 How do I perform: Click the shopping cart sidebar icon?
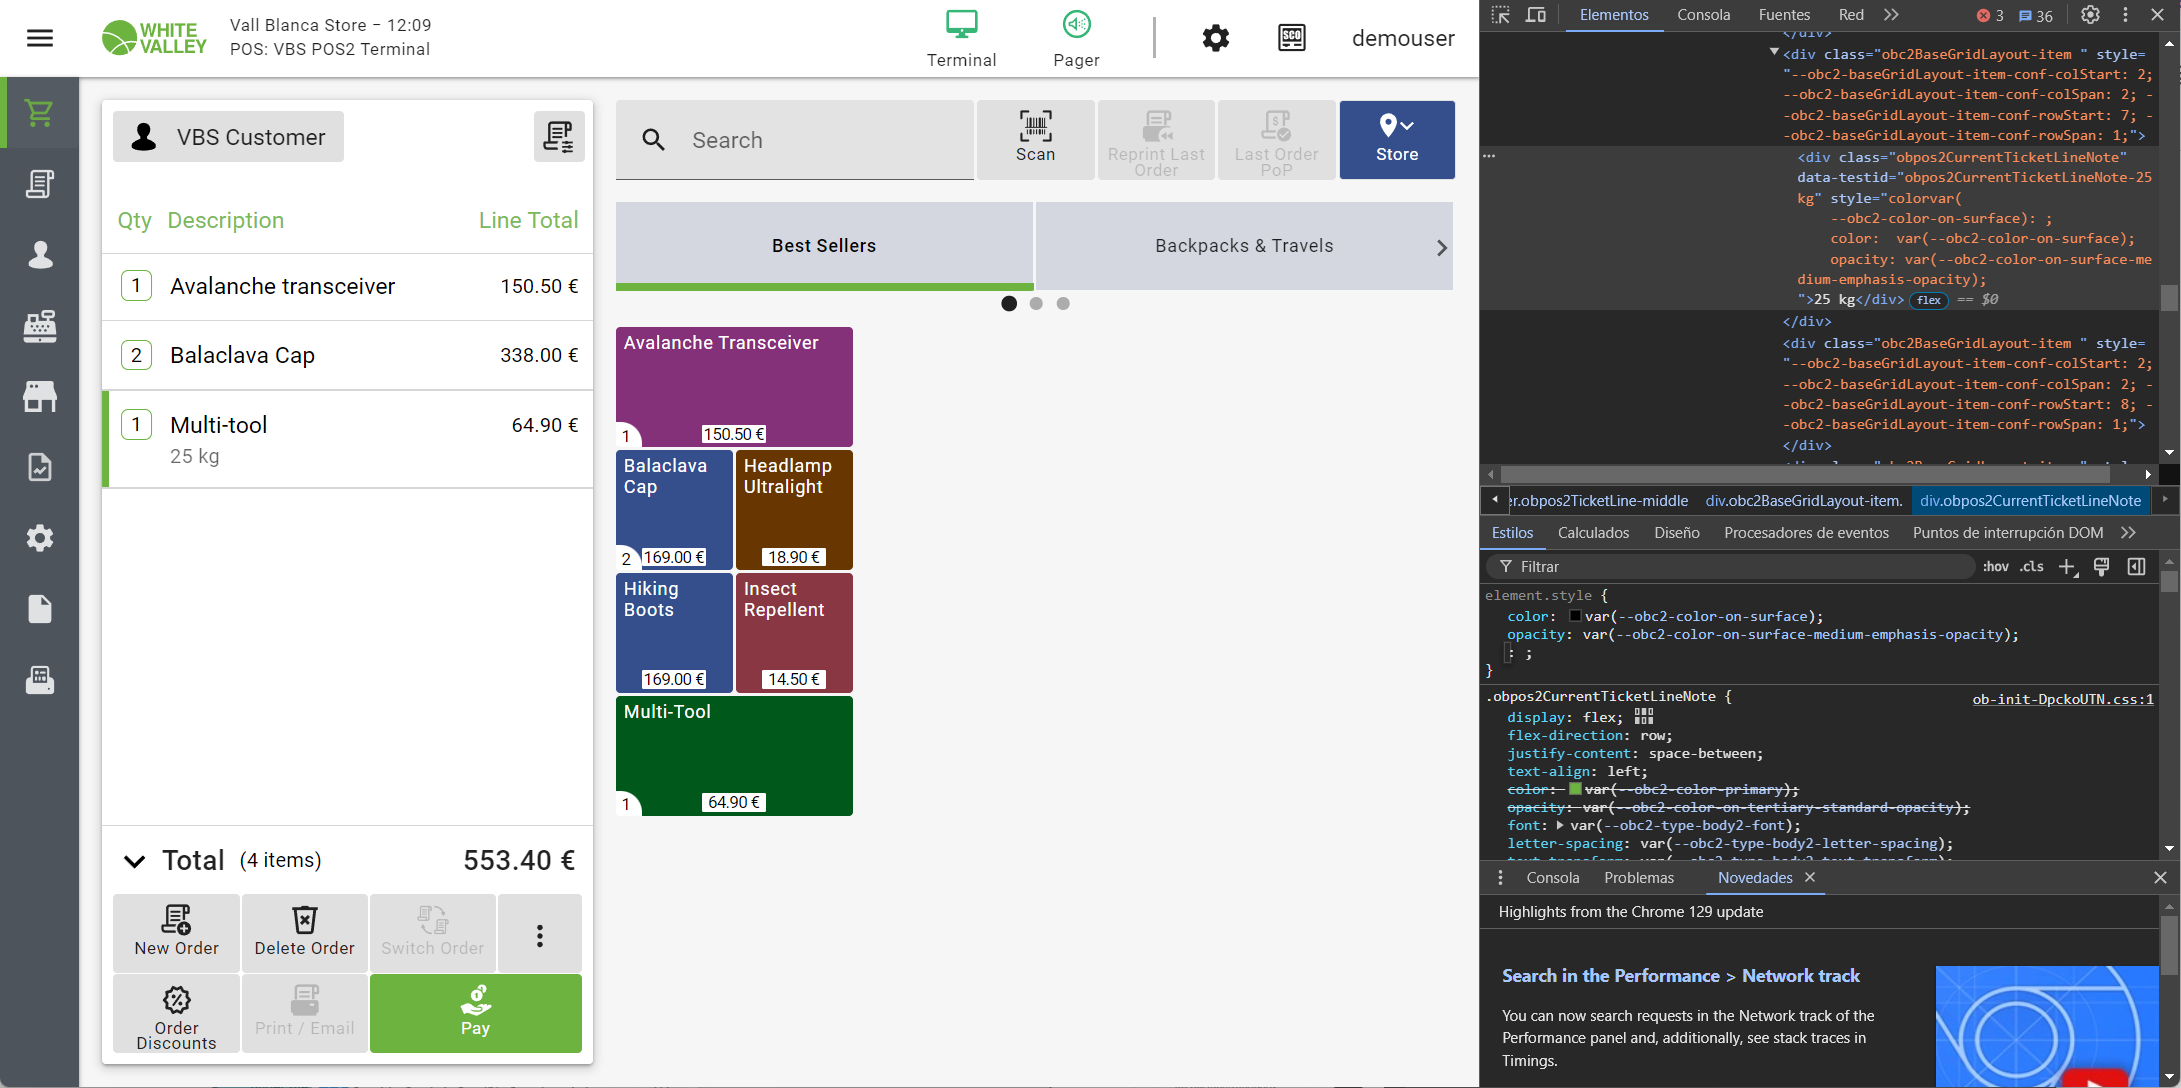point(40,113)
